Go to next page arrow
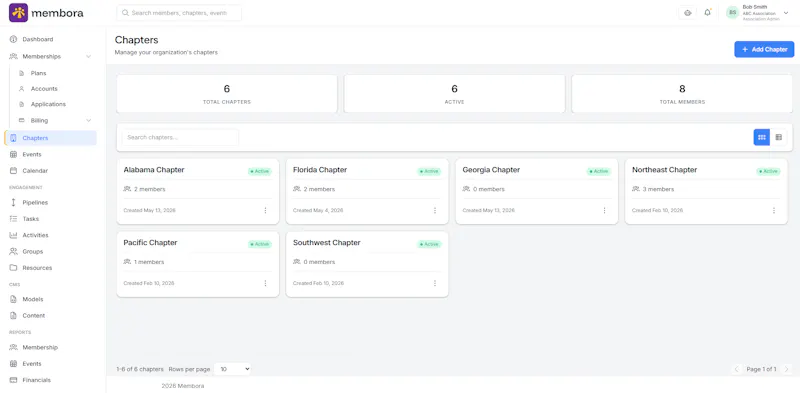 786,369
